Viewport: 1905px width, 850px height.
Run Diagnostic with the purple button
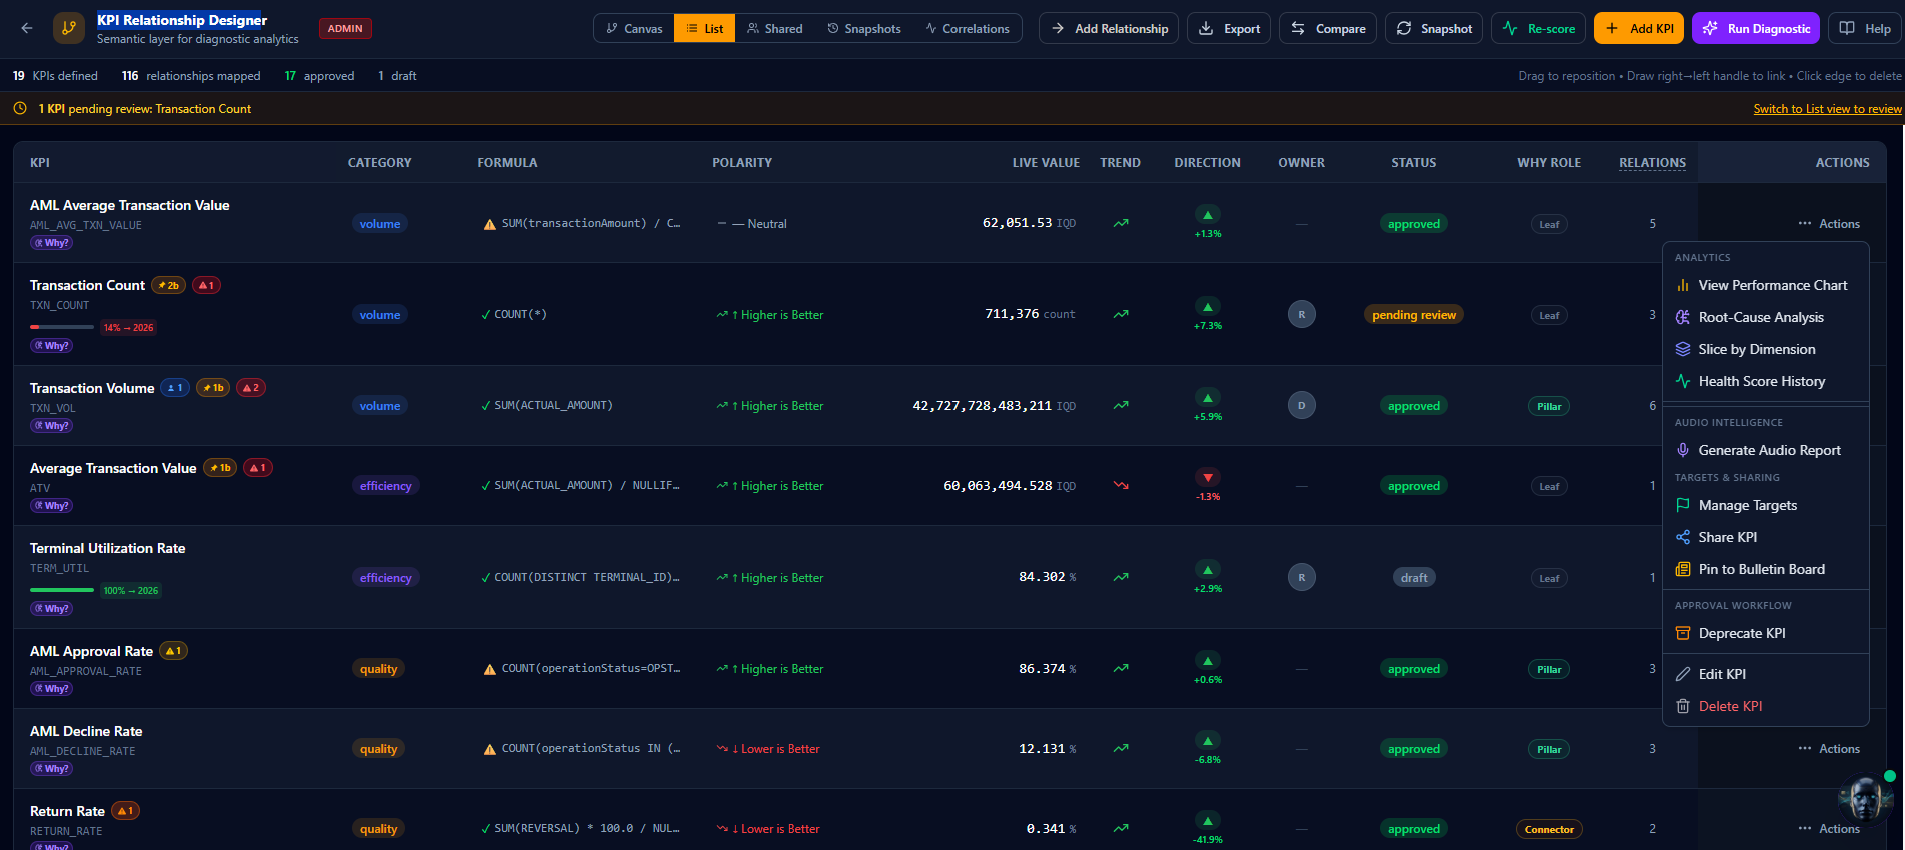coord(1756,28)
